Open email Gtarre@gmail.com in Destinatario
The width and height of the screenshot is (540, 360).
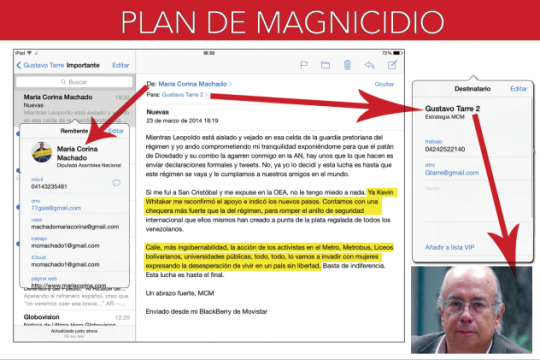[x=452, y=173]
